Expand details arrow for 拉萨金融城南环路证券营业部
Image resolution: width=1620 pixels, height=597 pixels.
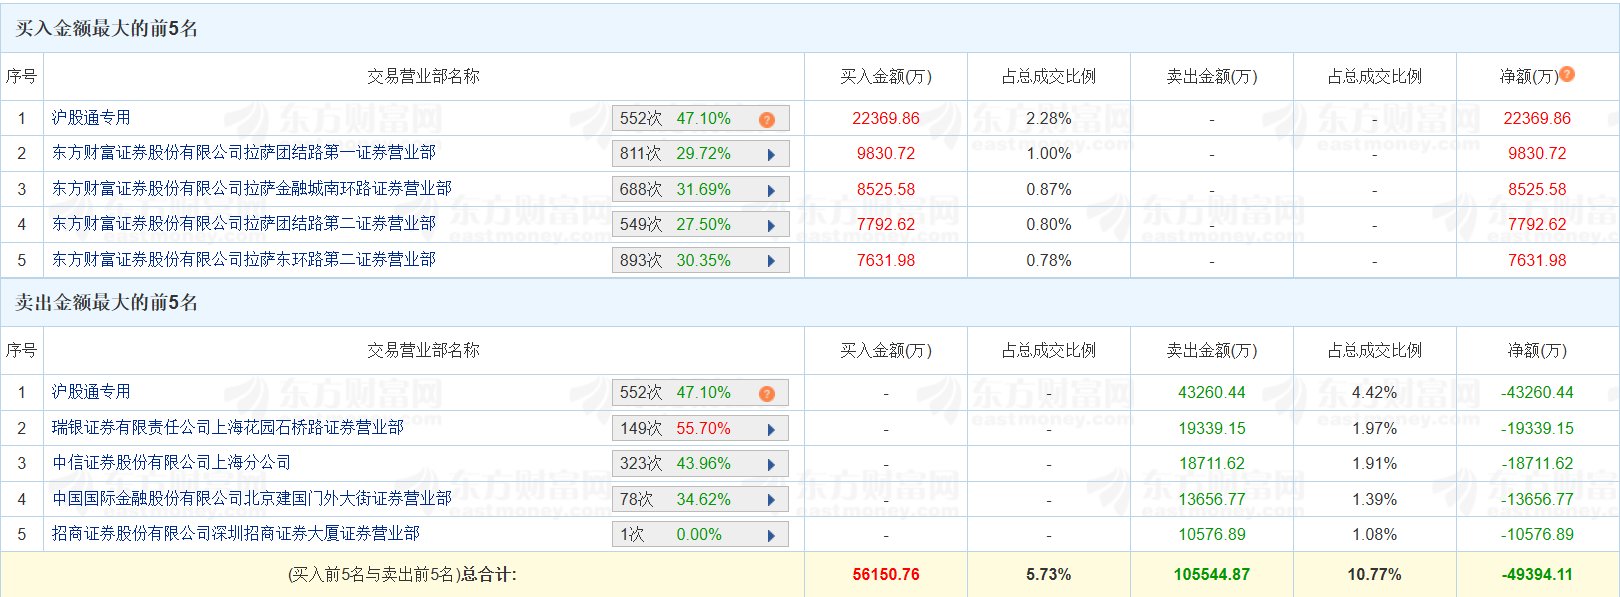click(771, 190)
